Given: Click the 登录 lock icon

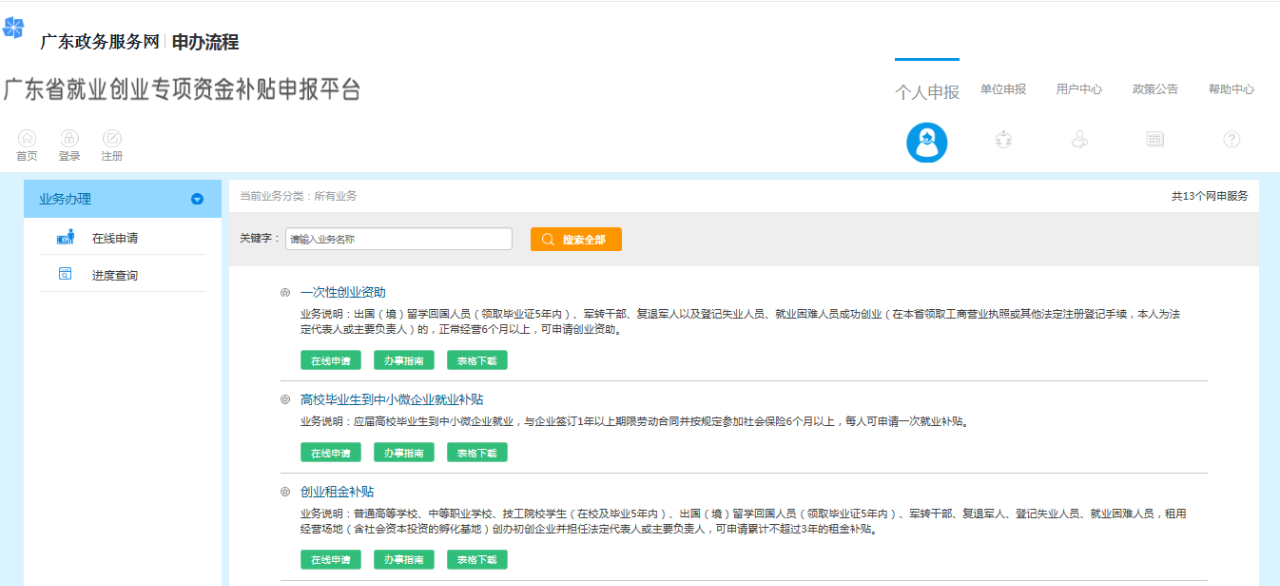Looking at the screenshot, I should (69, 138).
